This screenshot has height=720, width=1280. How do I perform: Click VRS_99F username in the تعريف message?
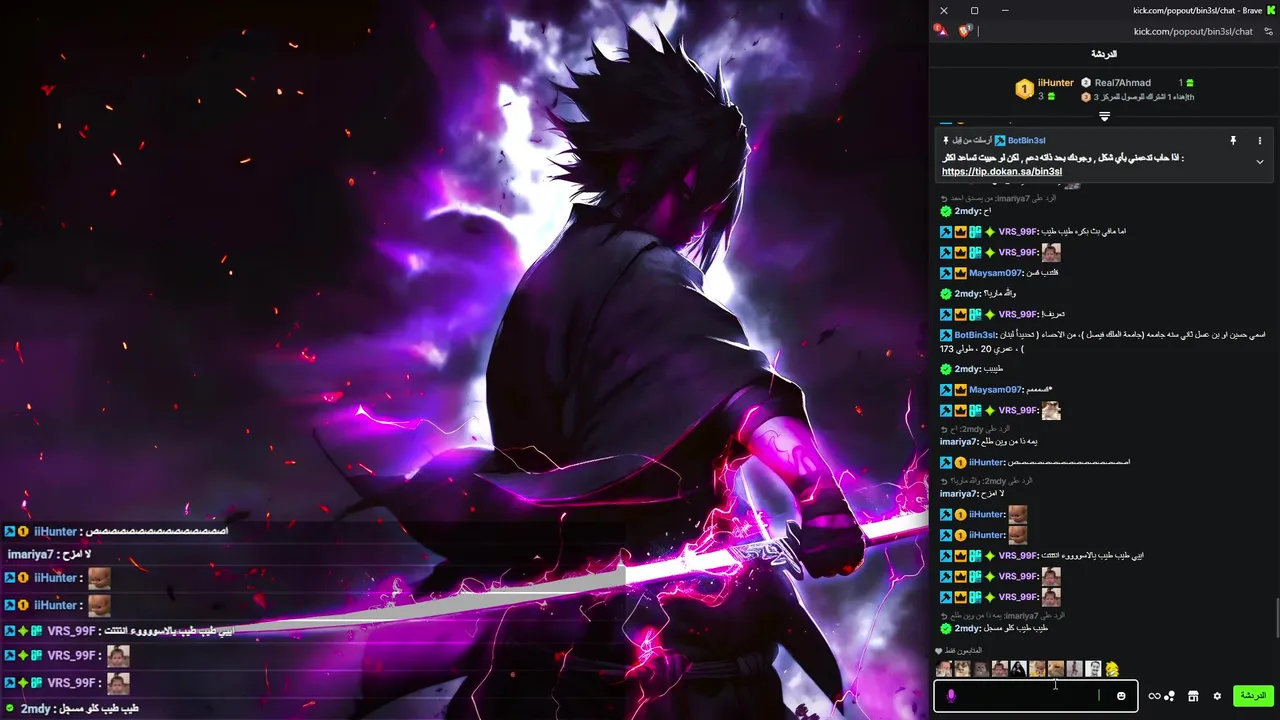pyautogui.click(x=1019, y=315)
